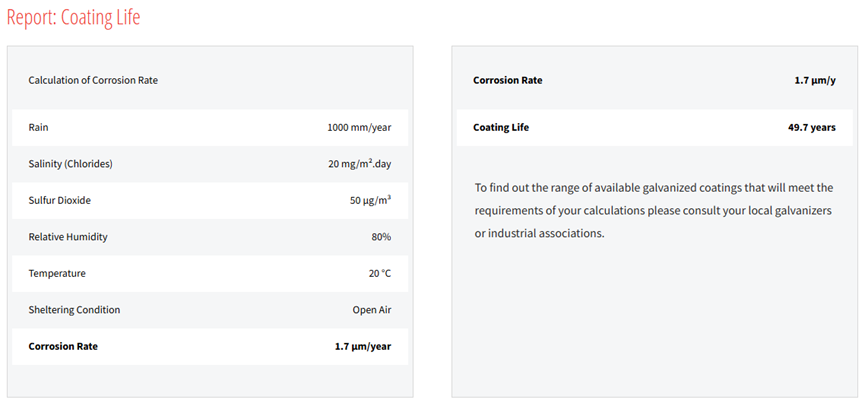Click the Corrosion Rate label above Coating Life
Image resolution: width=865 pixels, height=406 pixels.
[x=507, y=80]
